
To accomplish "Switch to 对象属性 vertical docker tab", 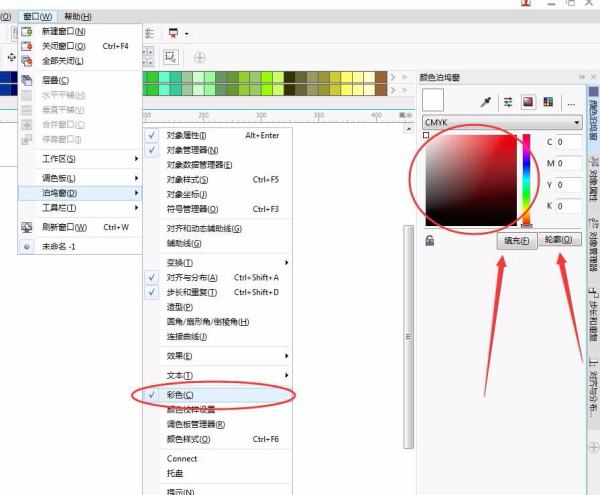I will (x=593, y=179).
